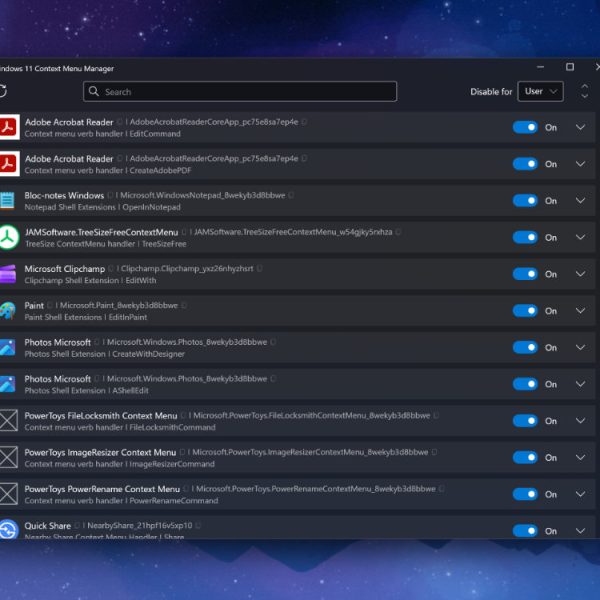
Task: Click the Microsoft Clipchamp purple icon
Action: click(x=8, y=274)
